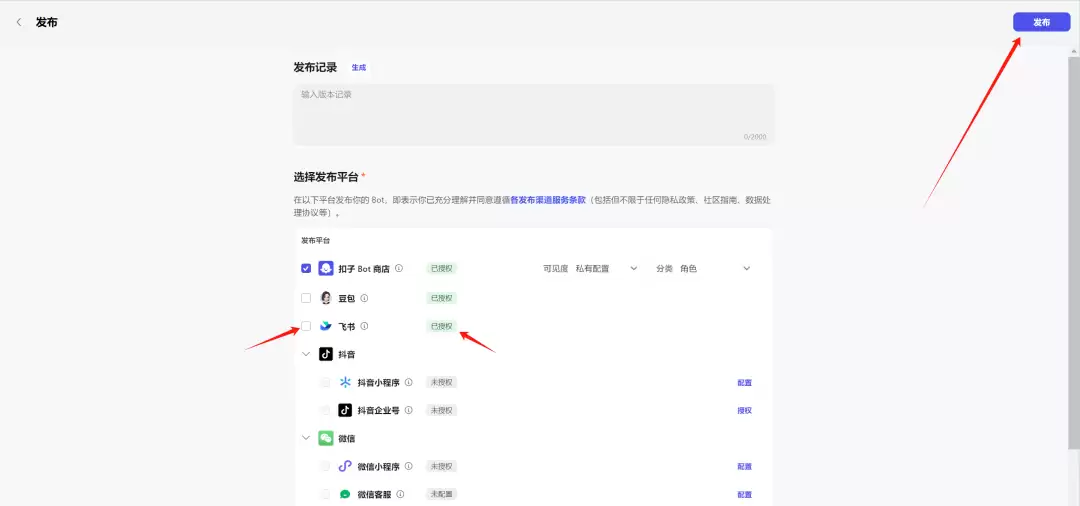Focus the 输入版本记录 text area
1080x506 pixels.
(x=533, y=114)
